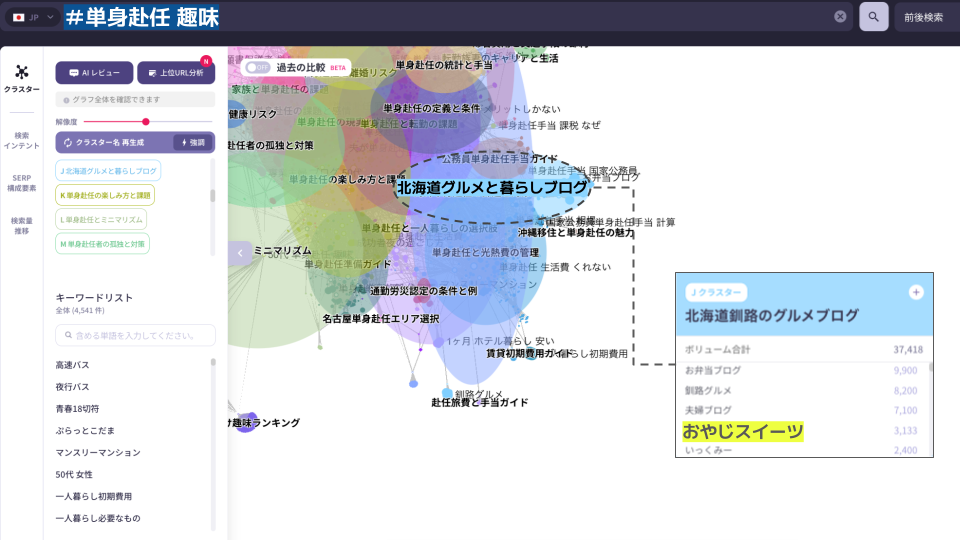Click the plus icon on the J クラスター card

(915, 292)
